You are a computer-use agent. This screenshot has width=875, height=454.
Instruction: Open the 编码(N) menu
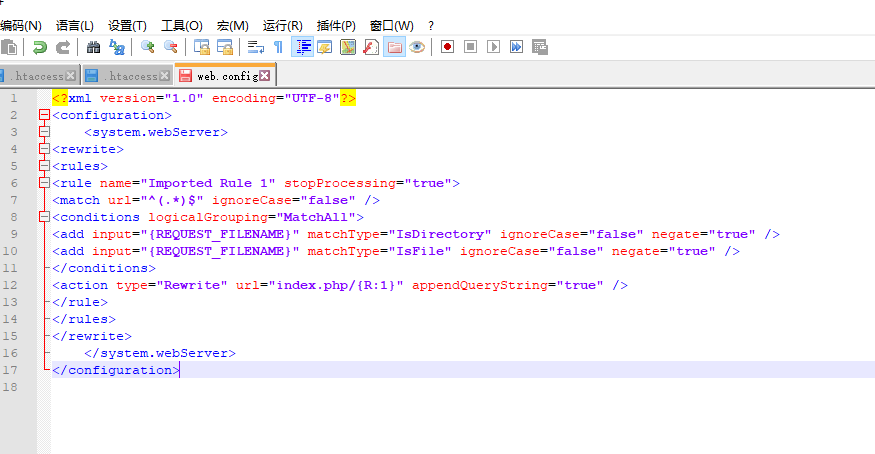point(21,26)
